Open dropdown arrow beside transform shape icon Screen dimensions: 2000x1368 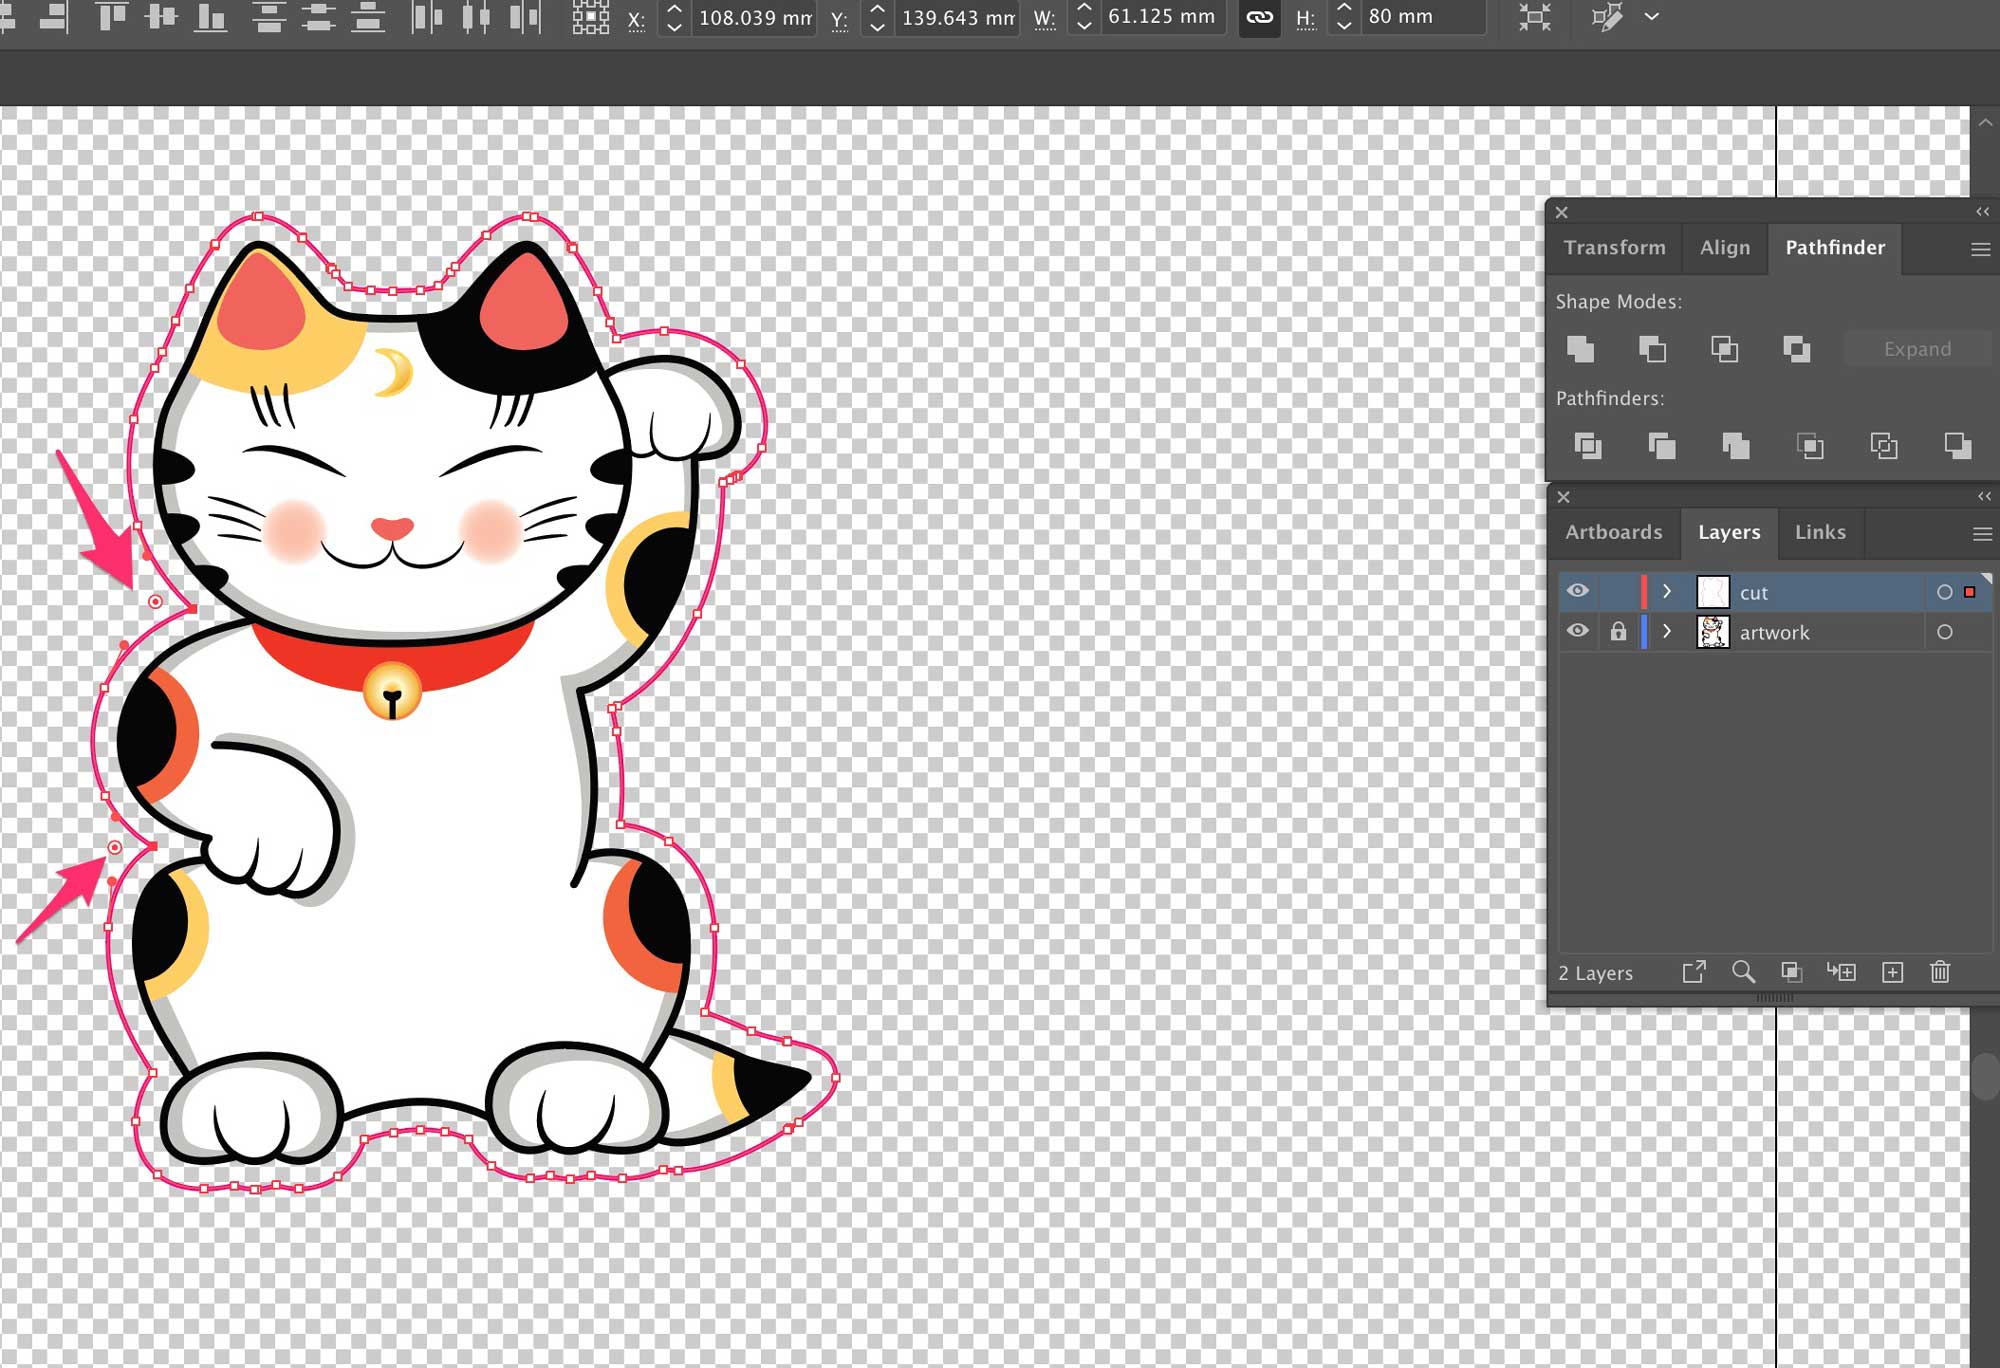[1651, 17]
